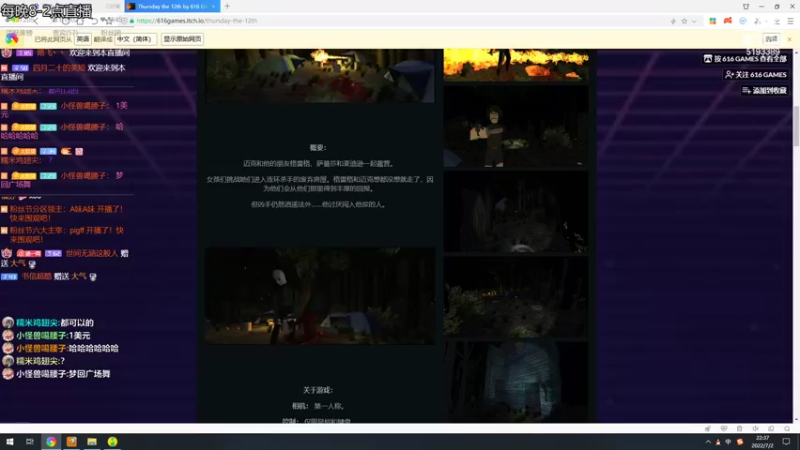The width and height of the screenshot is (800, 450).
Task: Open the burning fire screenshot thumbnail
Action: coord(516,65)
